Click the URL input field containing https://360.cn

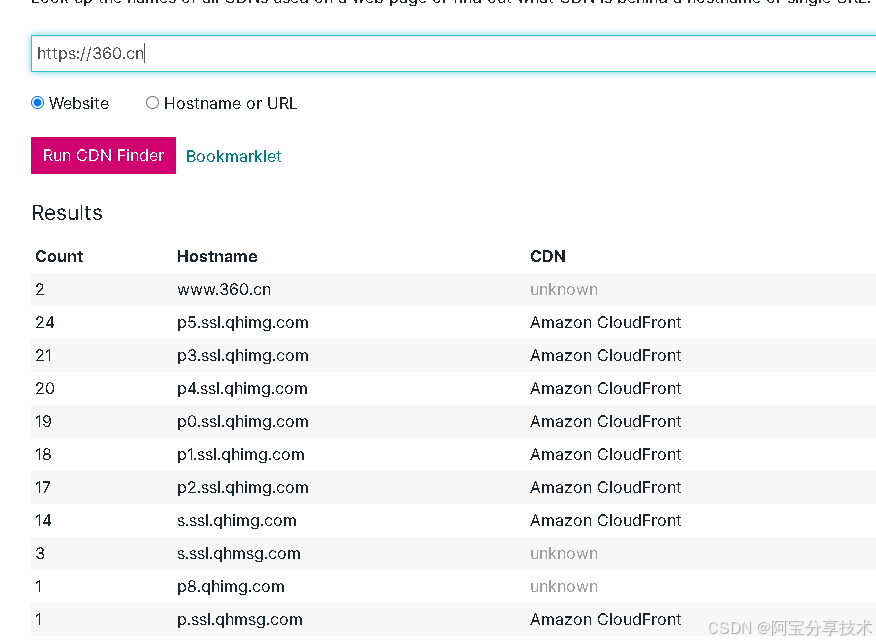click(x=454, y=54)
